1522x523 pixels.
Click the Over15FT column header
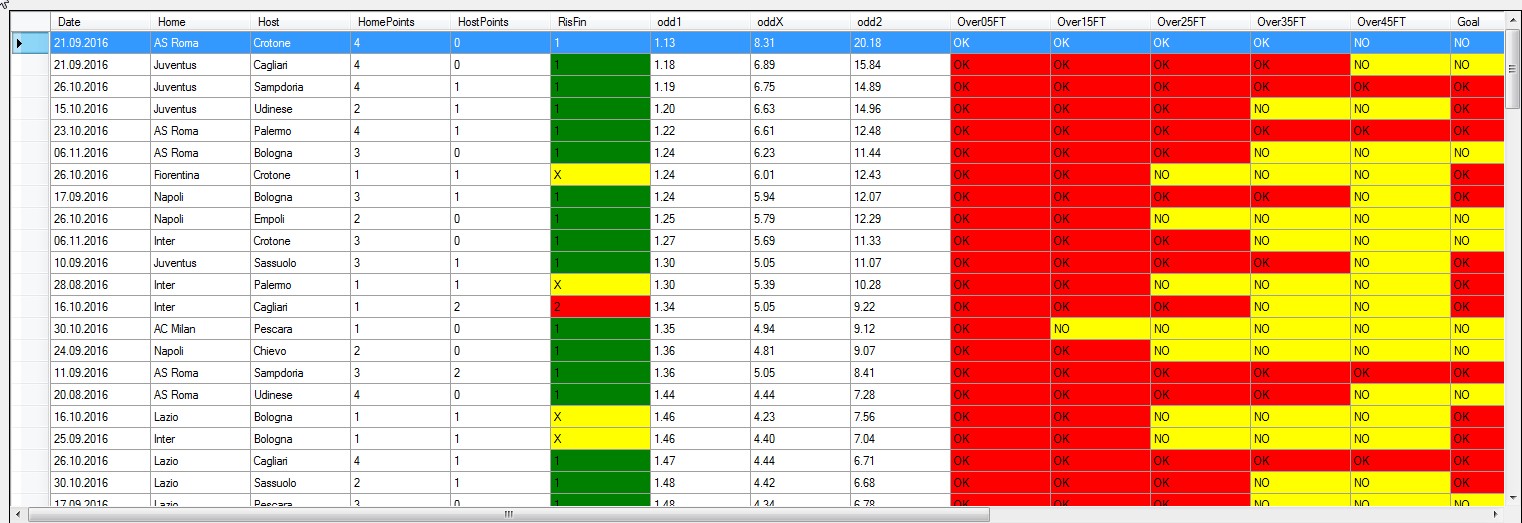1100,21
